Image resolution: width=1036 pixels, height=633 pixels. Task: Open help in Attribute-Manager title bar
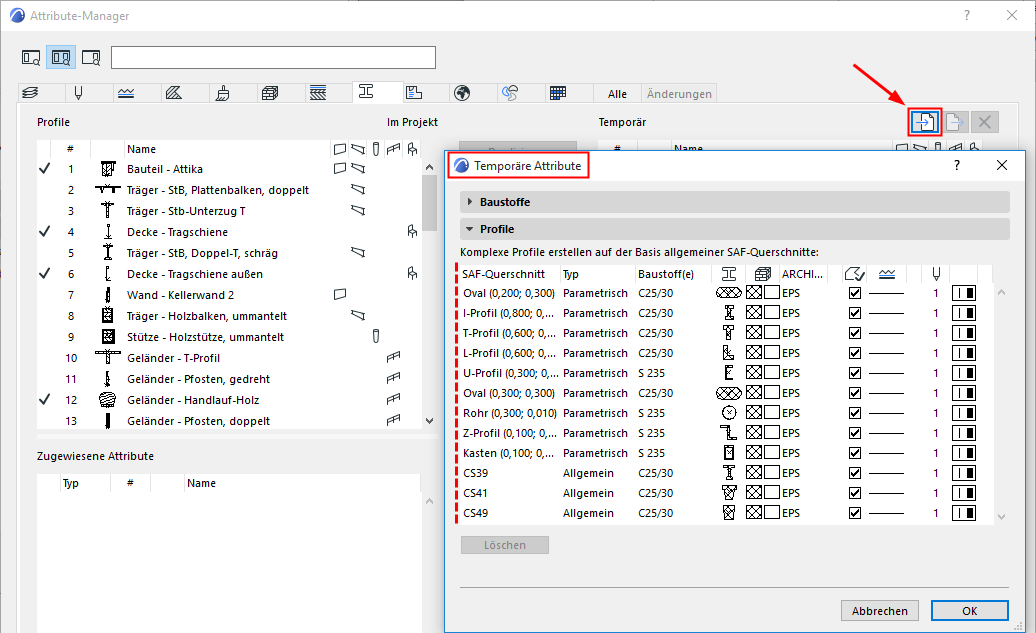[x=967, y=15]
